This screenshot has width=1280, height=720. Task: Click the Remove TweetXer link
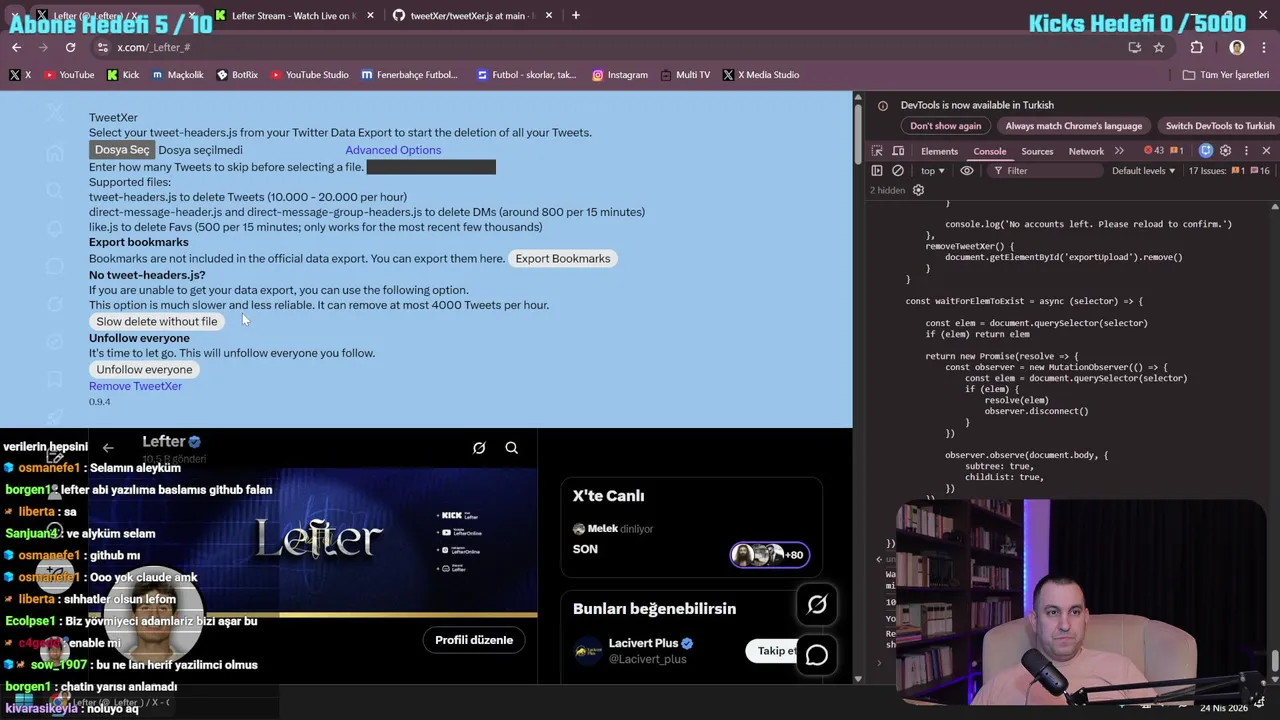135,386
